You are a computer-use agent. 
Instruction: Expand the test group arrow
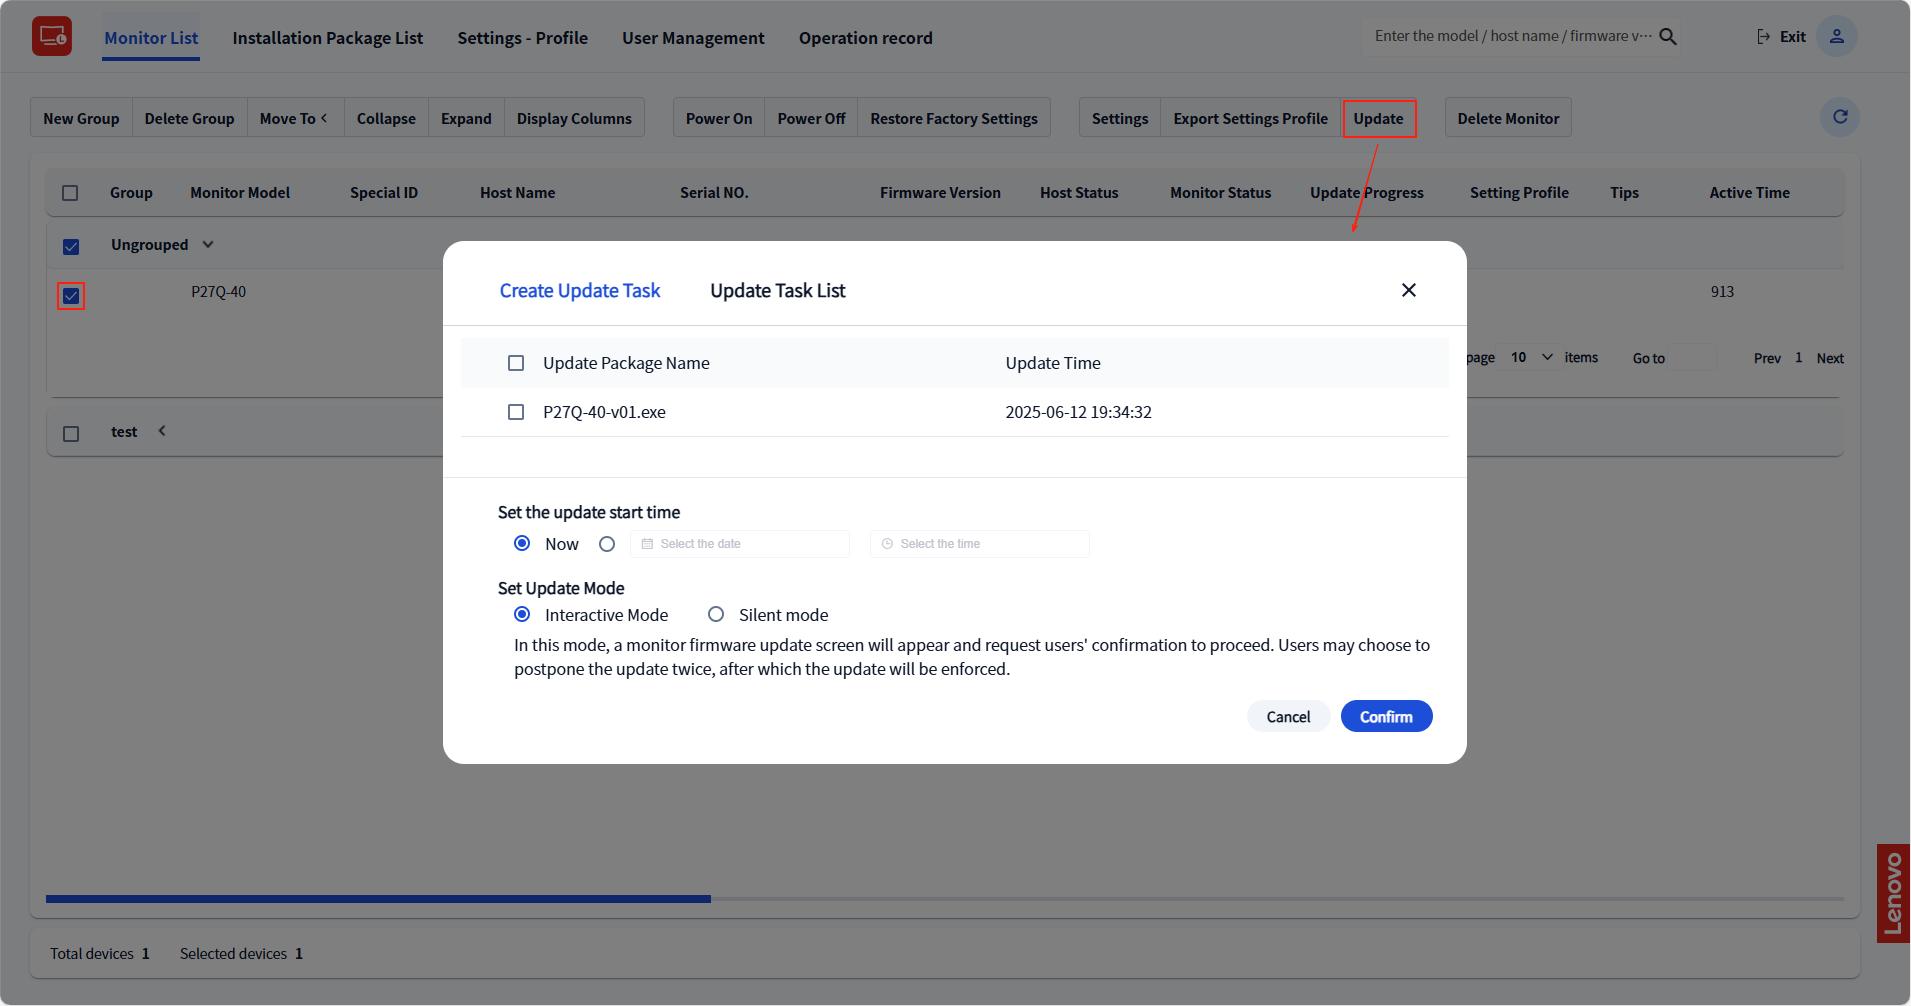point(162,431)
